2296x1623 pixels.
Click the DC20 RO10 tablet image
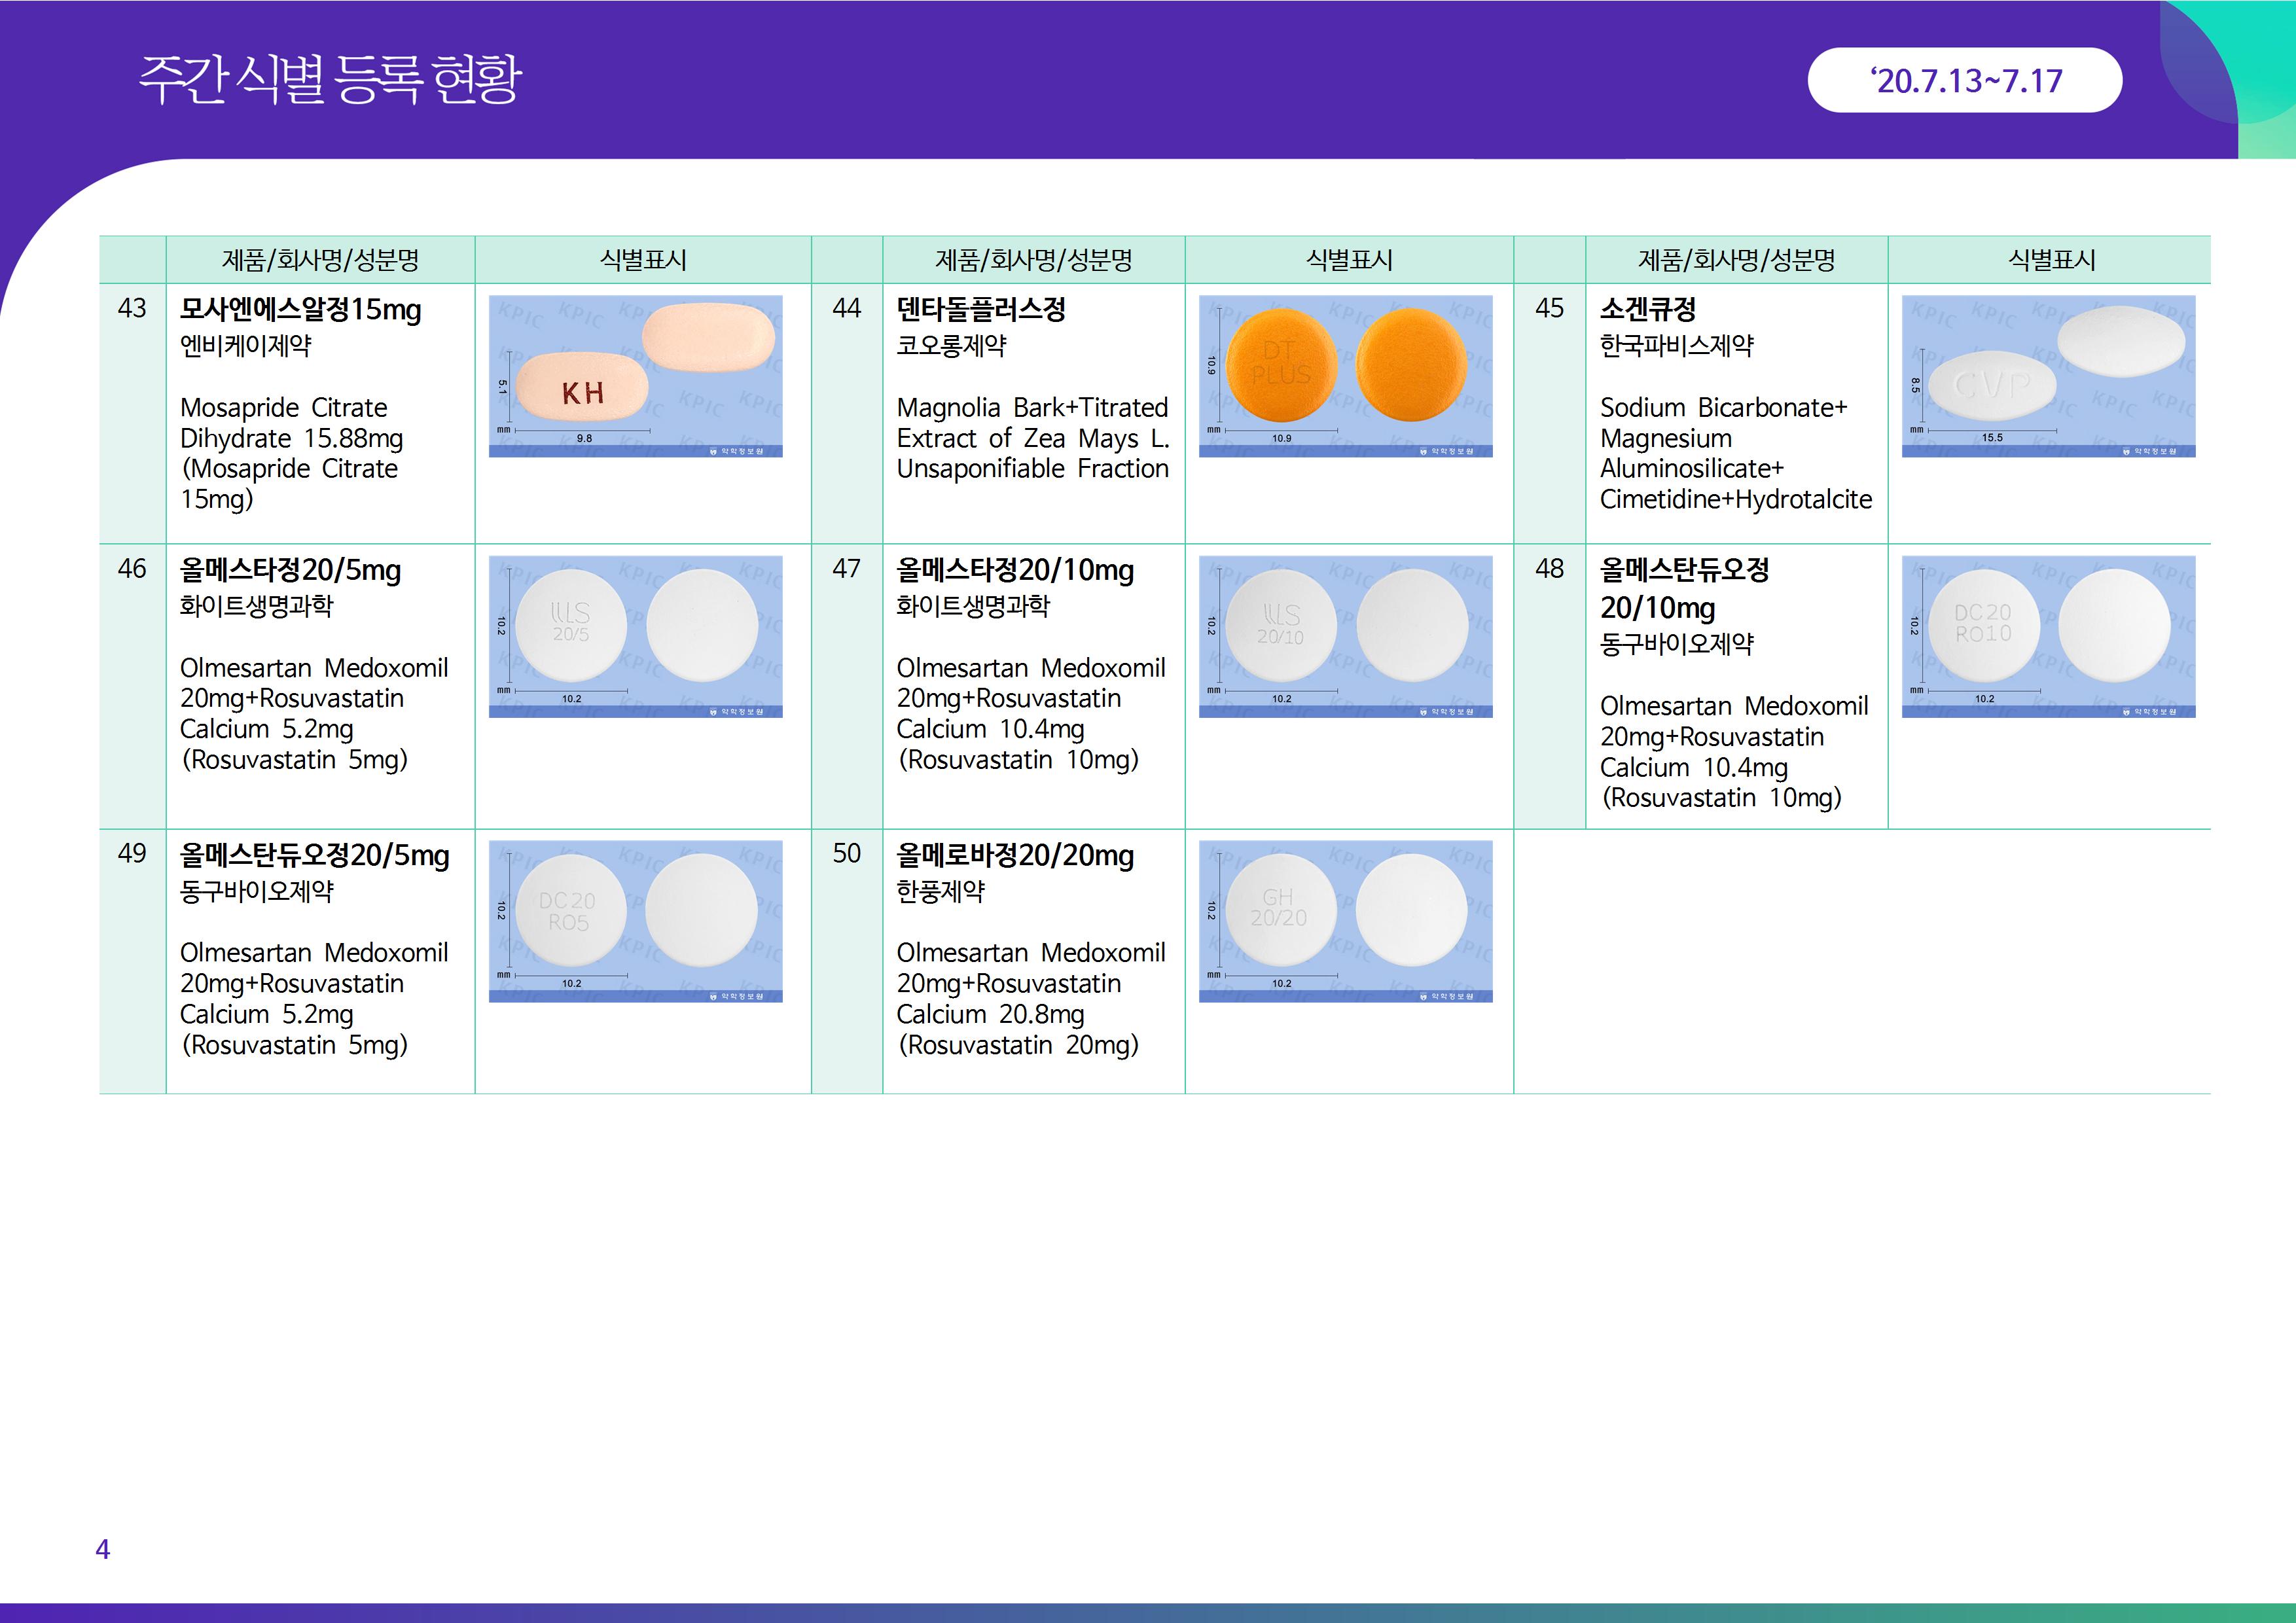click(2048, 636)
